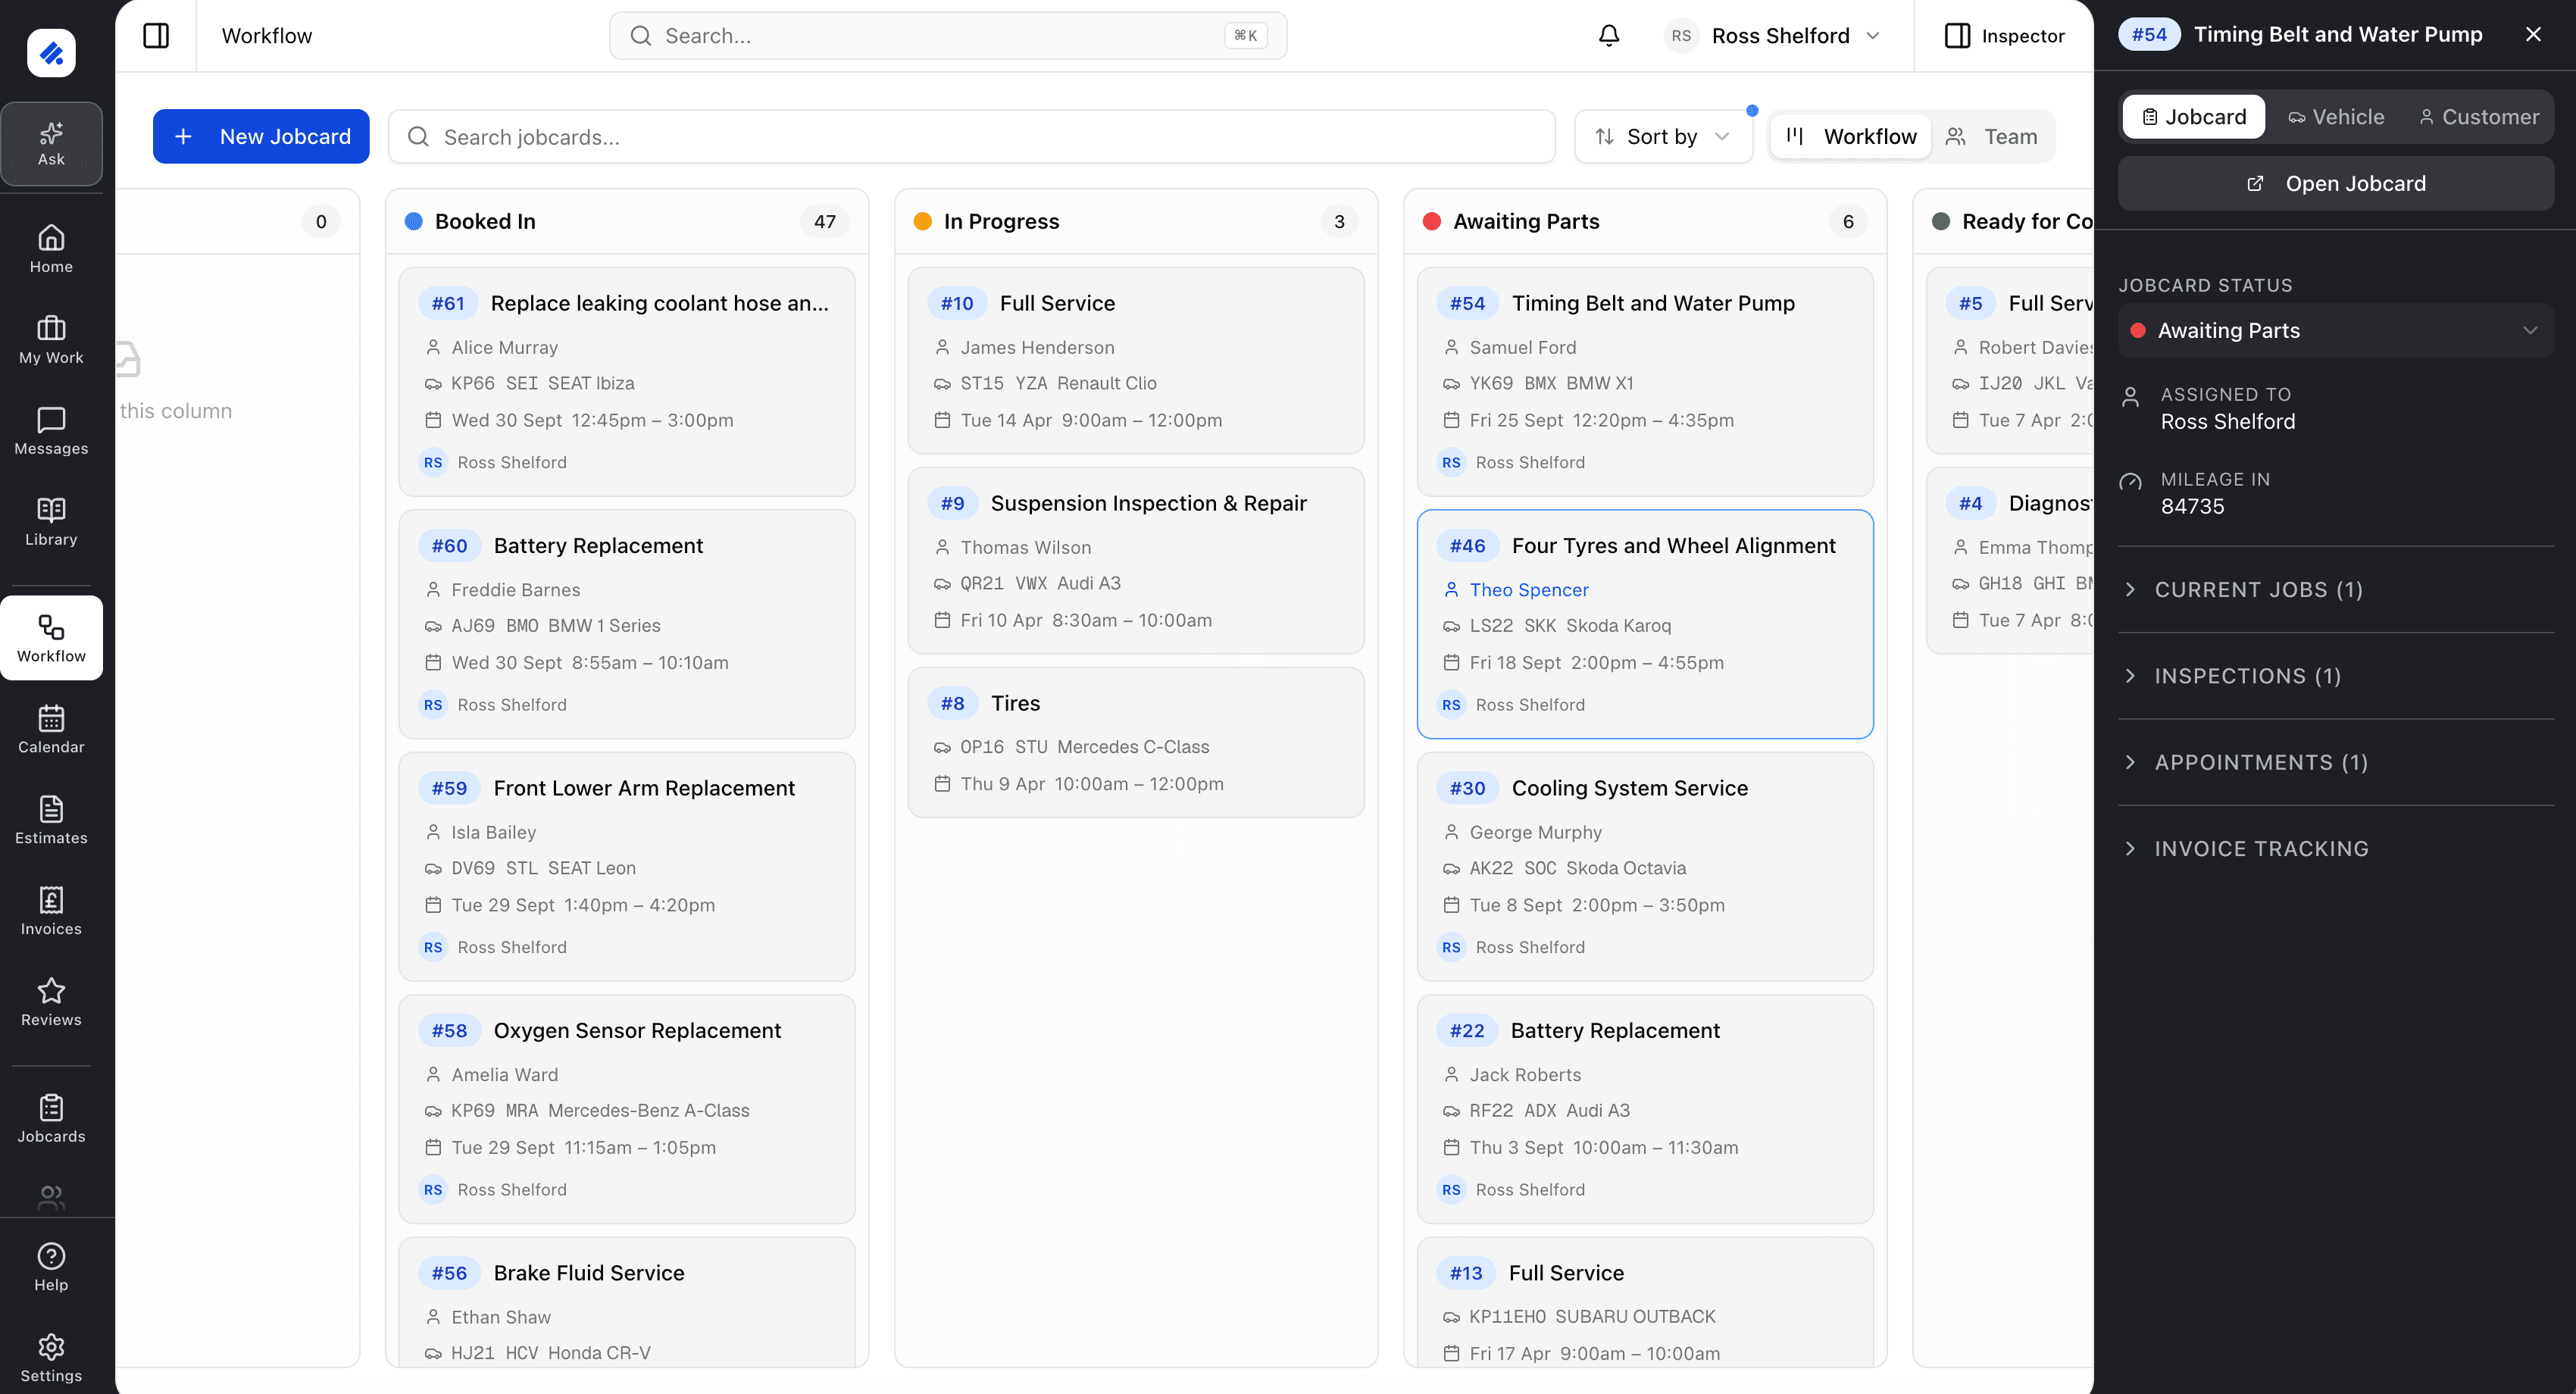This screenshot has width=2576, height=1394.
Task: Close the jobcard #54 inspector panel
Action: [x=2533, y=35]
